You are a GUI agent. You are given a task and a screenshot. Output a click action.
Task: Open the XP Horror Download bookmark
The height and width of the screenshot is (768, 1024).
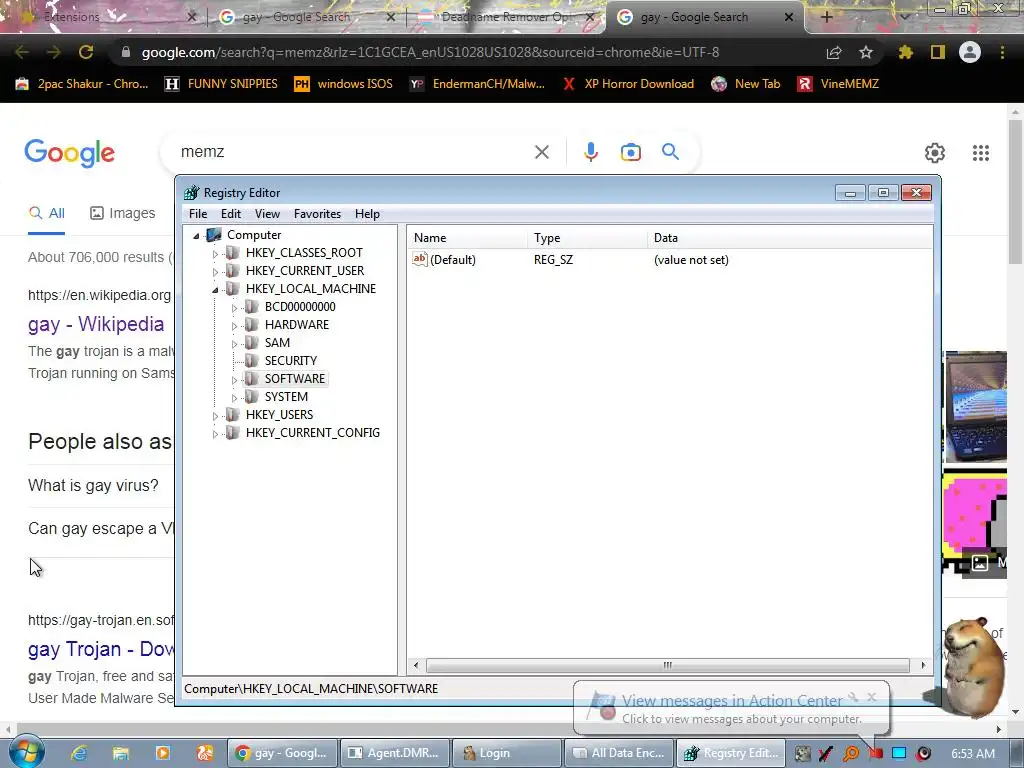pos(628,84)
